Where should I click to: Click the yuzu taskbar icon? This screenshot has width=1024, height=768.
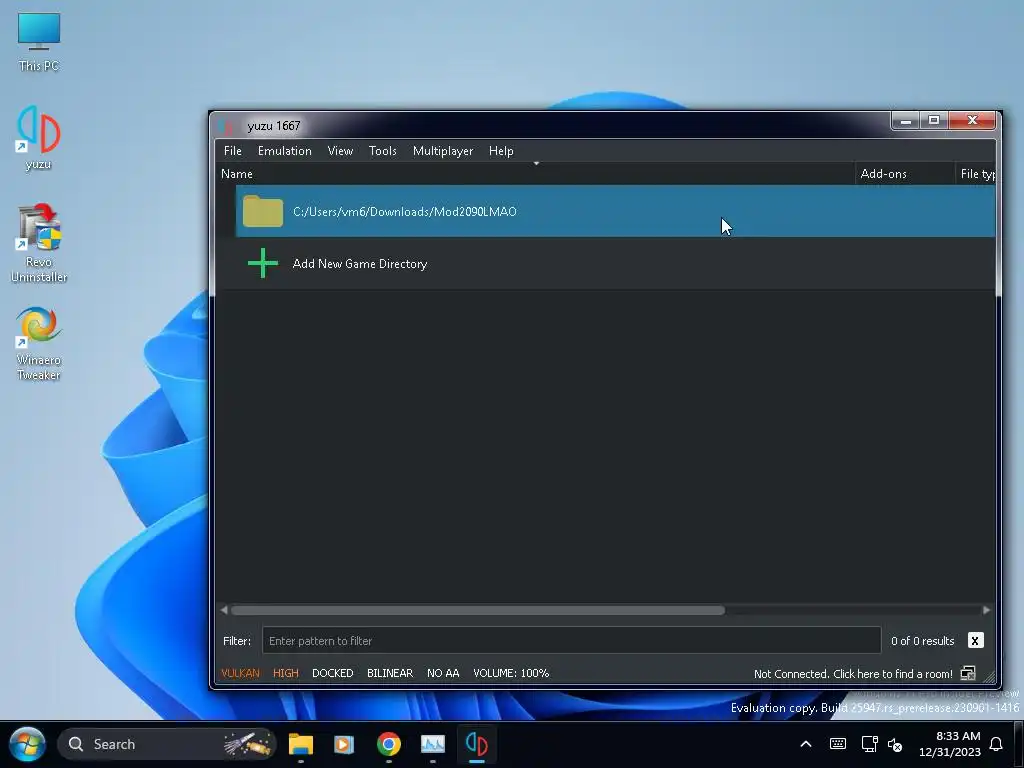pyautogui.click(x=477, y=744)
